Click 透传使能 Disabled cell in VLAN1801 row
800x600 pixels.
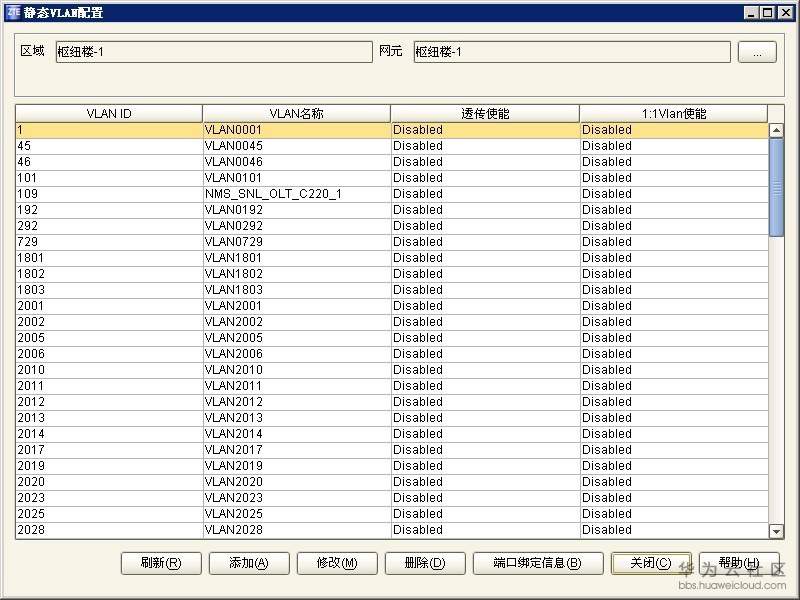click(x=485, y=258)
